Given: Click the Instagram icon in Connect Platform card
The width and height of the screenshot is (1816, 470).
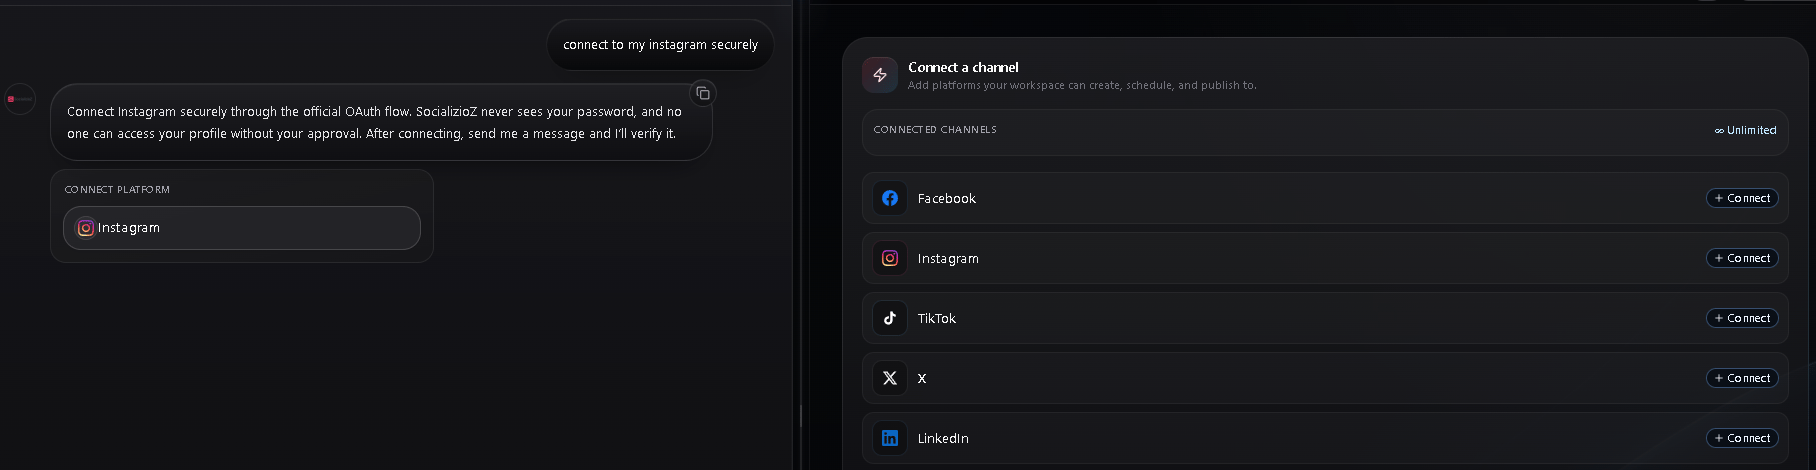Looking at the screenshot, I should pyautogui.click(x=86, y=228).
